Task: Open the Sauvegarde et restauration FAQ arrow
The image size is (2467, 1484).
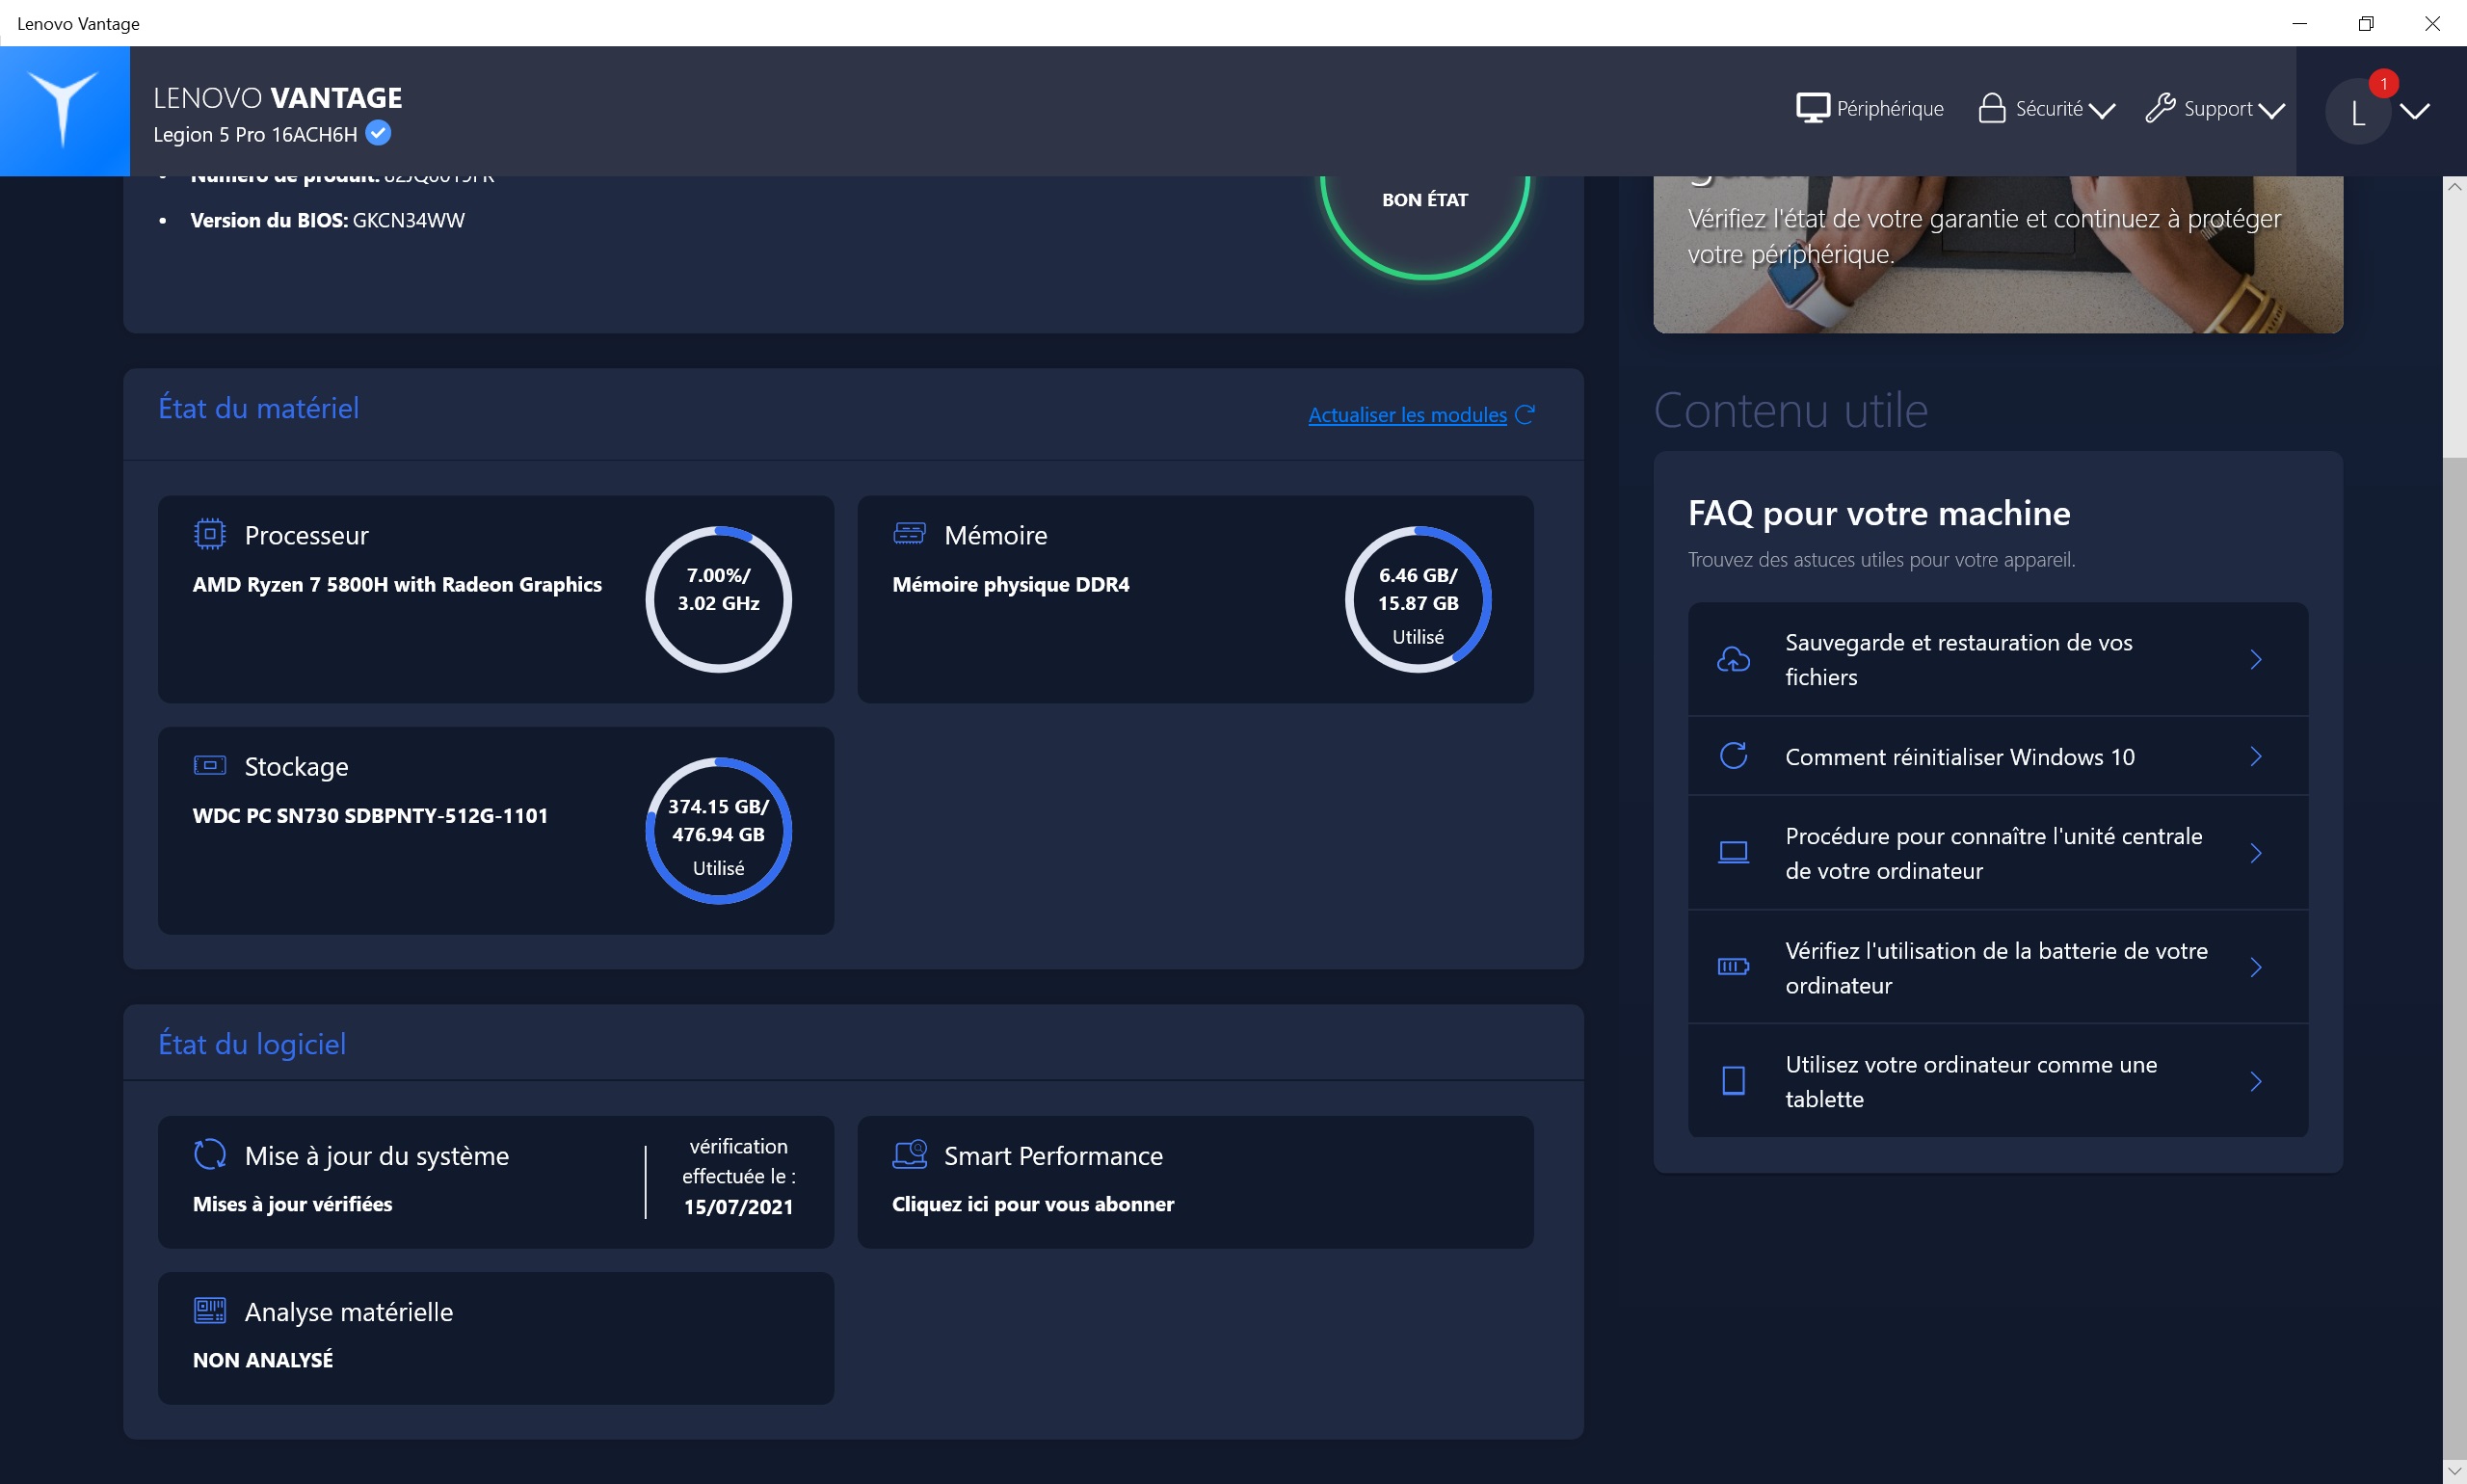Action: (x=2255, y=659)
